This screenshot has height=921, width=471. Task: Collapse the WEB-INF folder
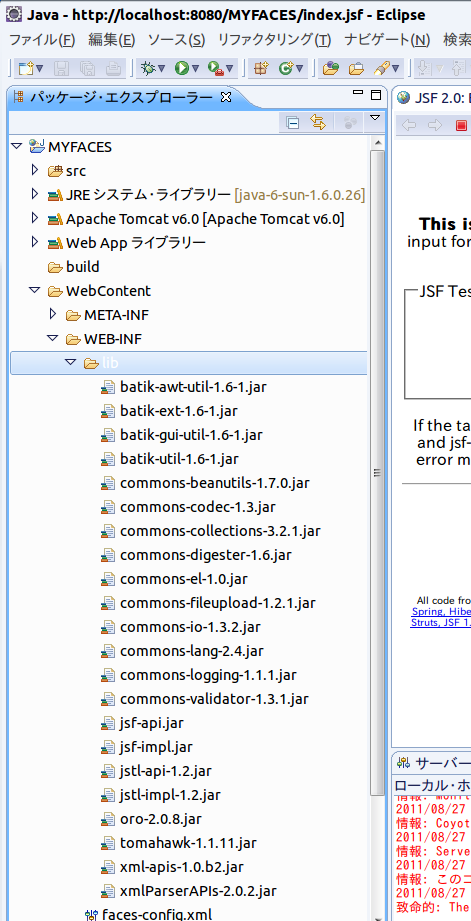53,339
